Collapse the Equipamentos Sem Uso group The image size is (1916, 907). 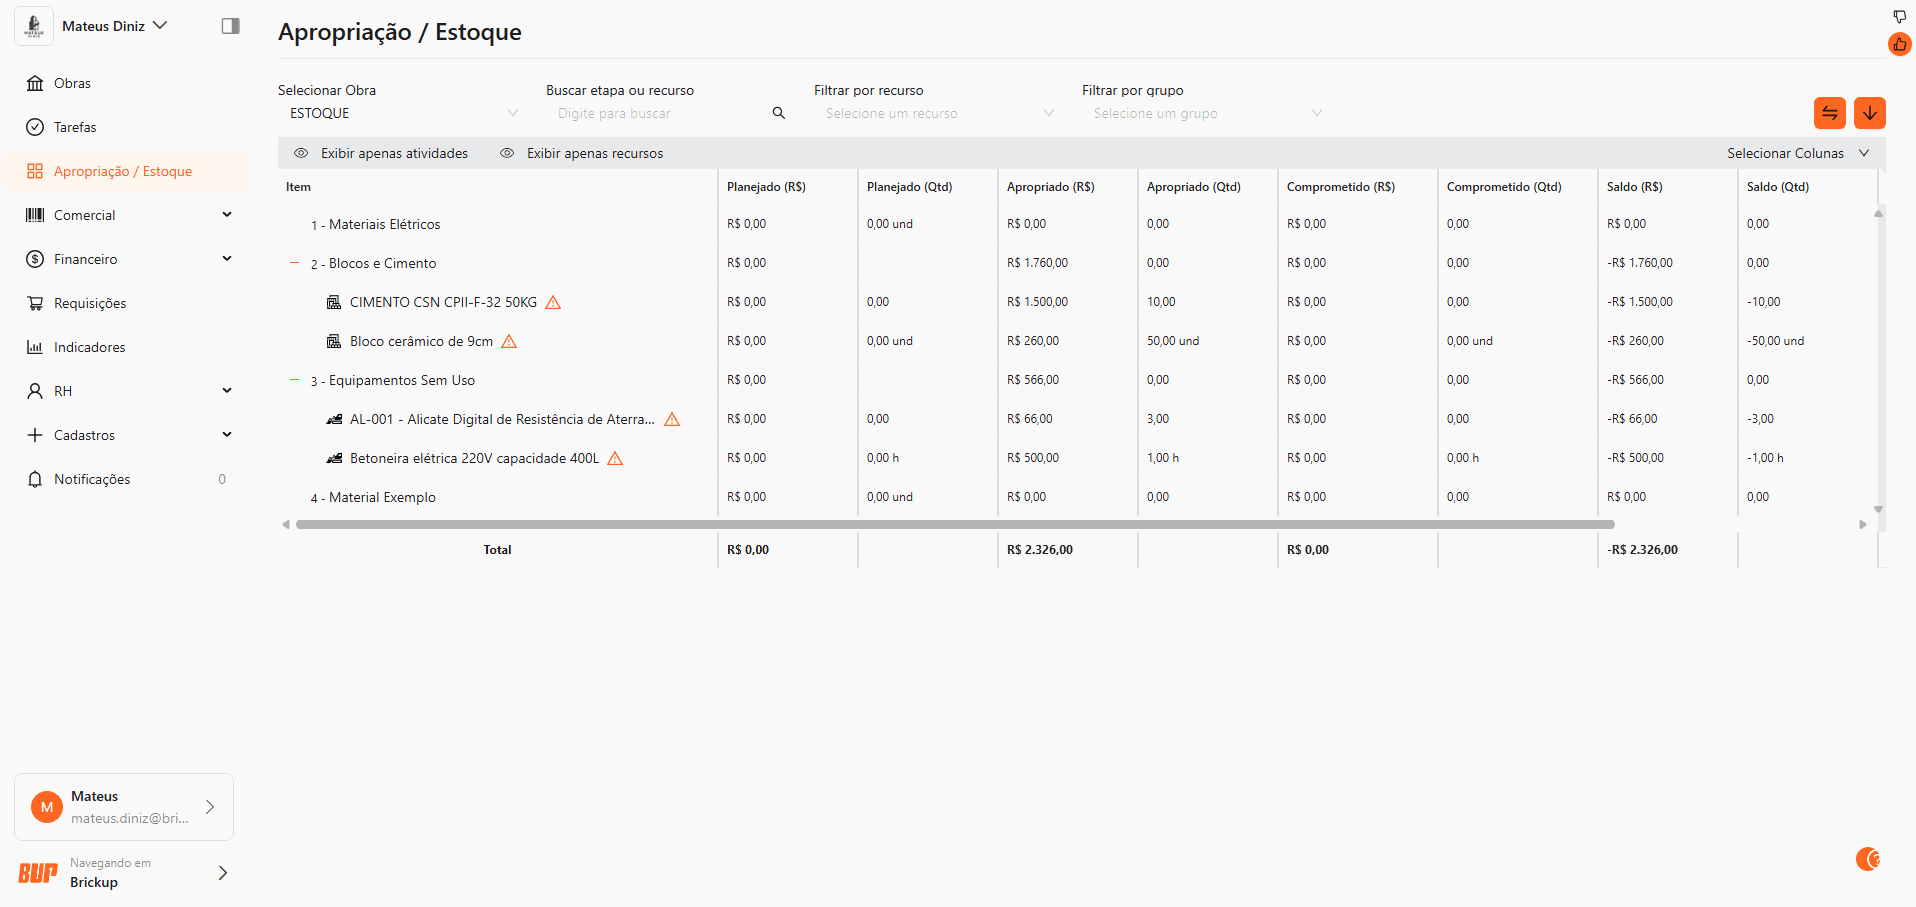[x=294, y=380]
